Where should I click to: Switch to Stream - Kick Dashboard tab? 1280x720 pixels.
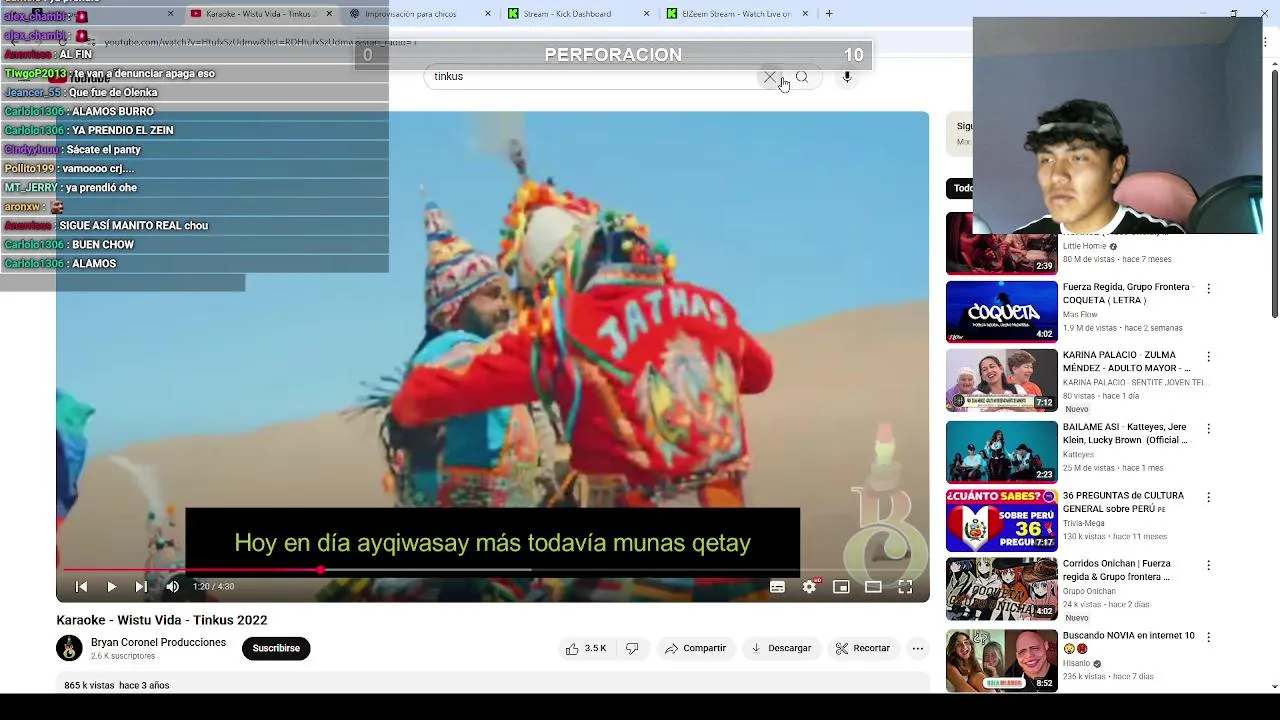click(567, 14)
